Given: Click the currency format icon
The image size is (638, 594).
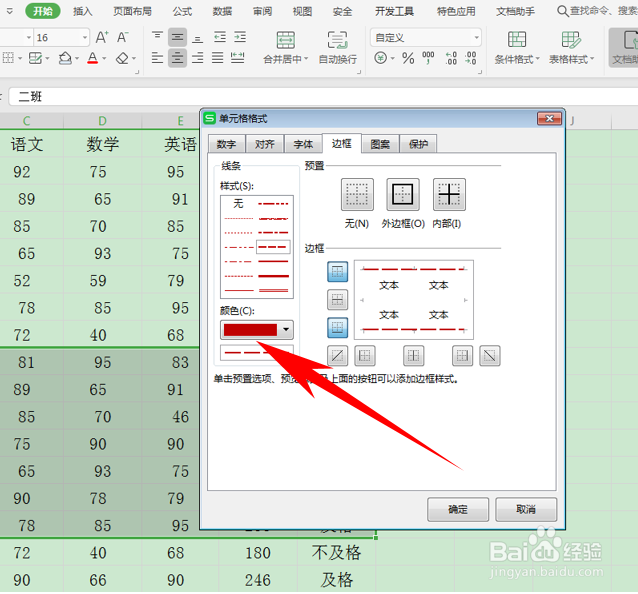Looking at the screenshot, I should point(380,58).
